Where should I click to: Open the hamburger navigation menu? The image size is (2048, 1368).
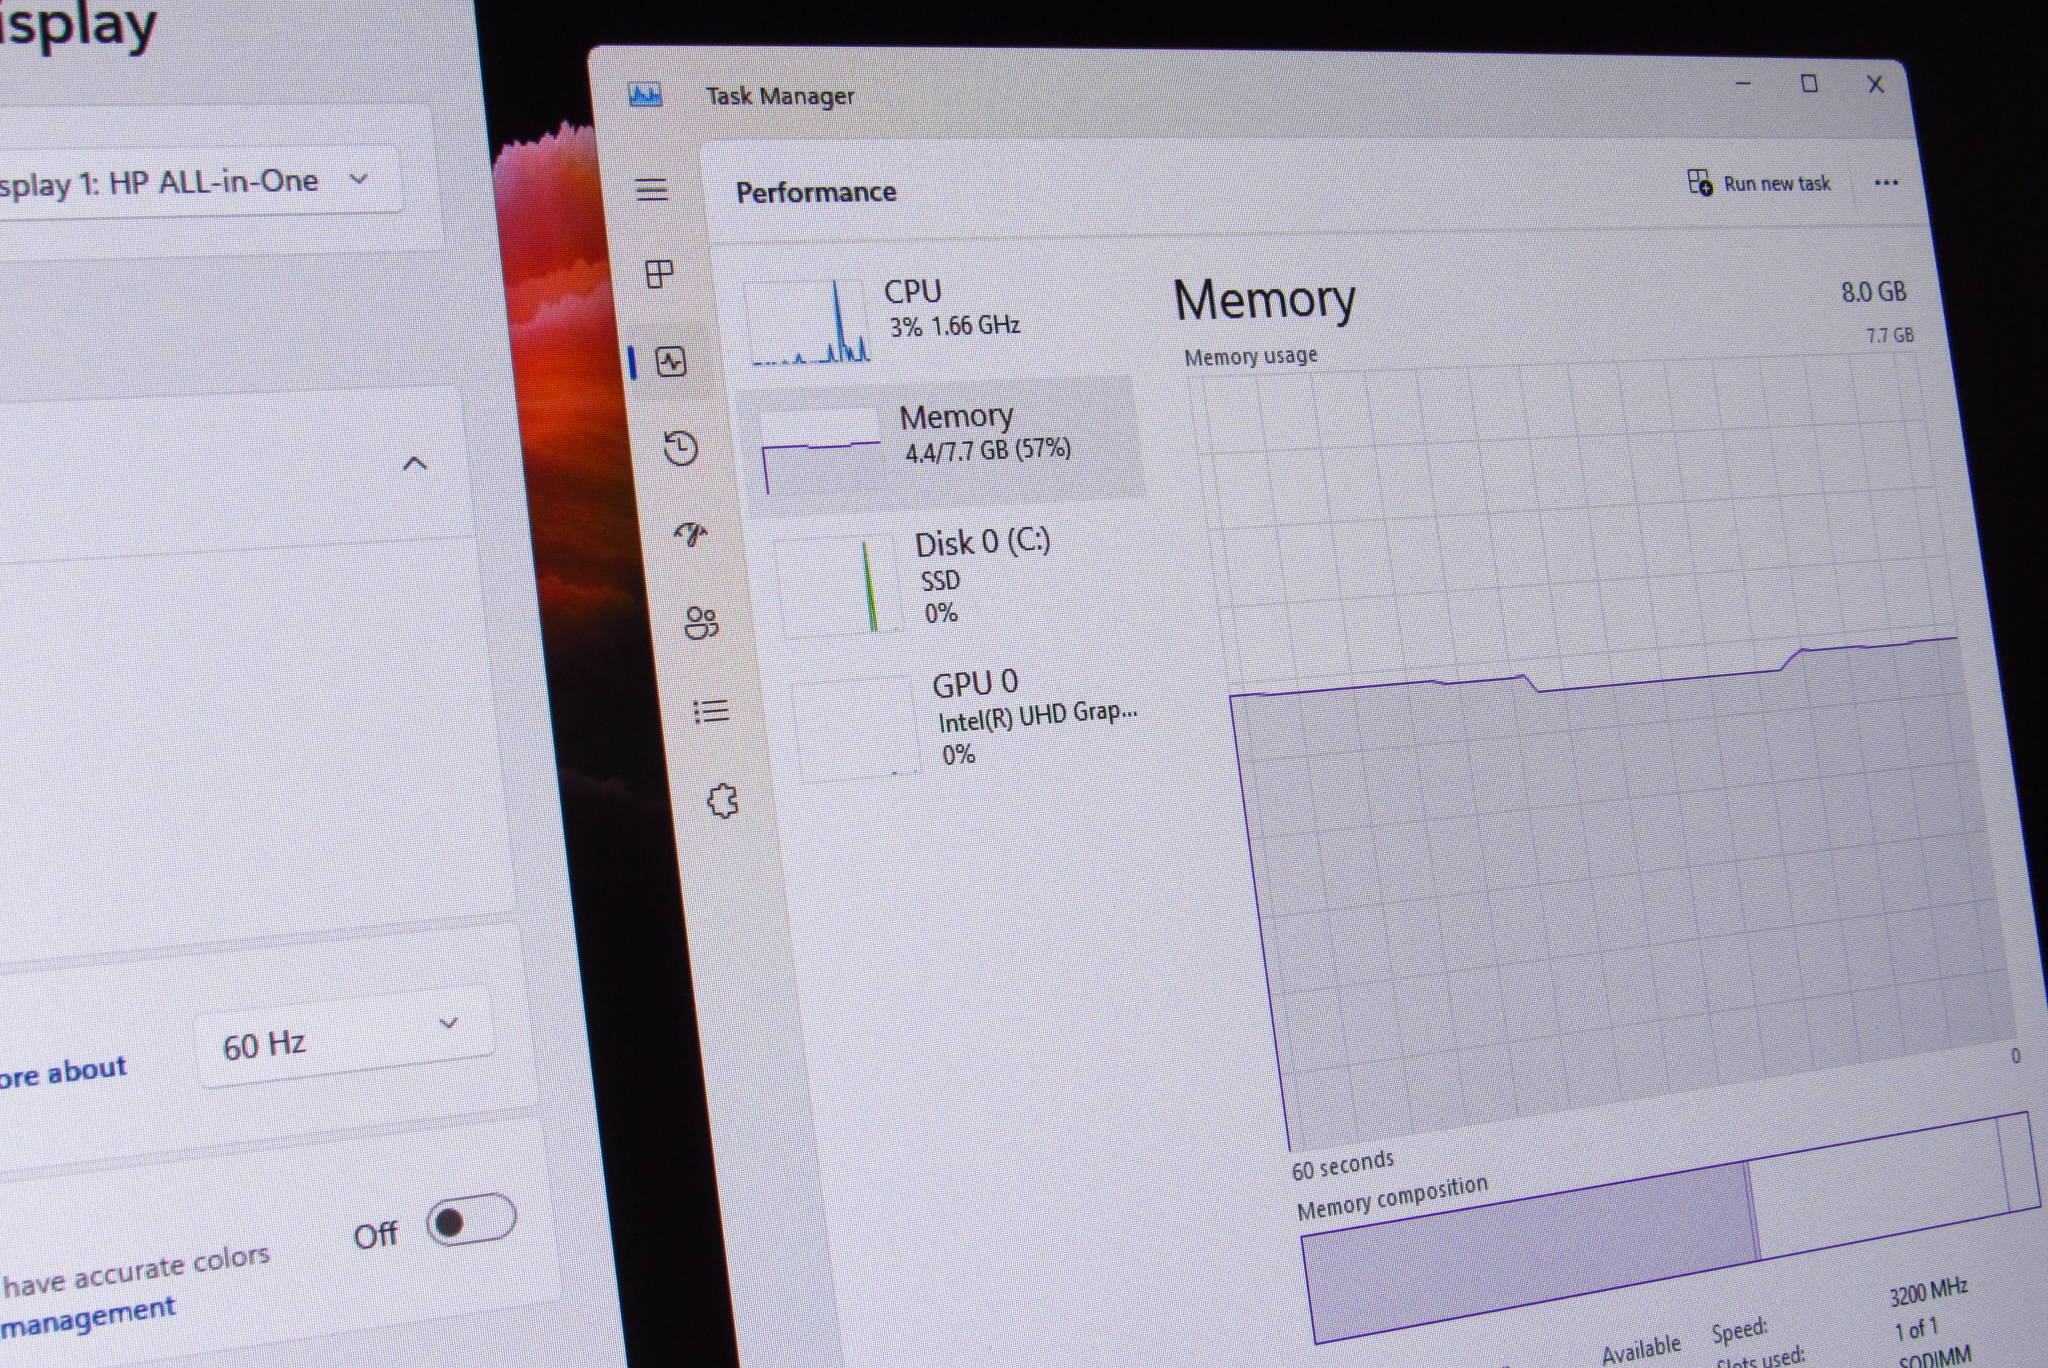tap(652, 189)
